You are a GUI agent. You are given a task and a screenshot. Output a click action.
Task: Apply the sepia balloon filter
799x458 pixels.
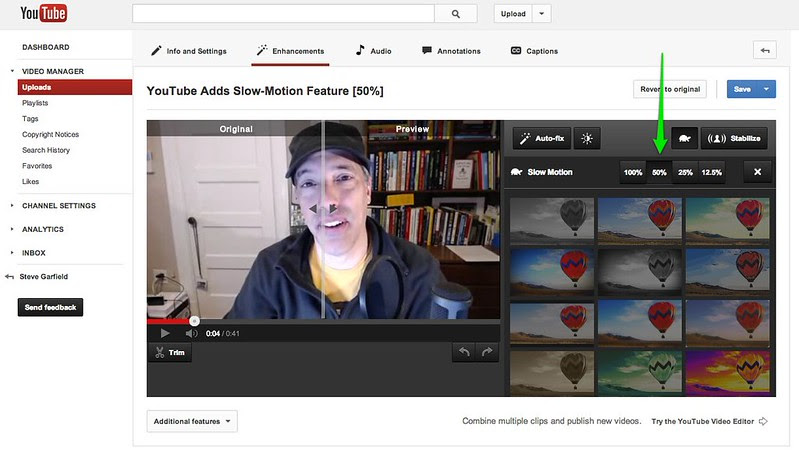coord(552,372)
